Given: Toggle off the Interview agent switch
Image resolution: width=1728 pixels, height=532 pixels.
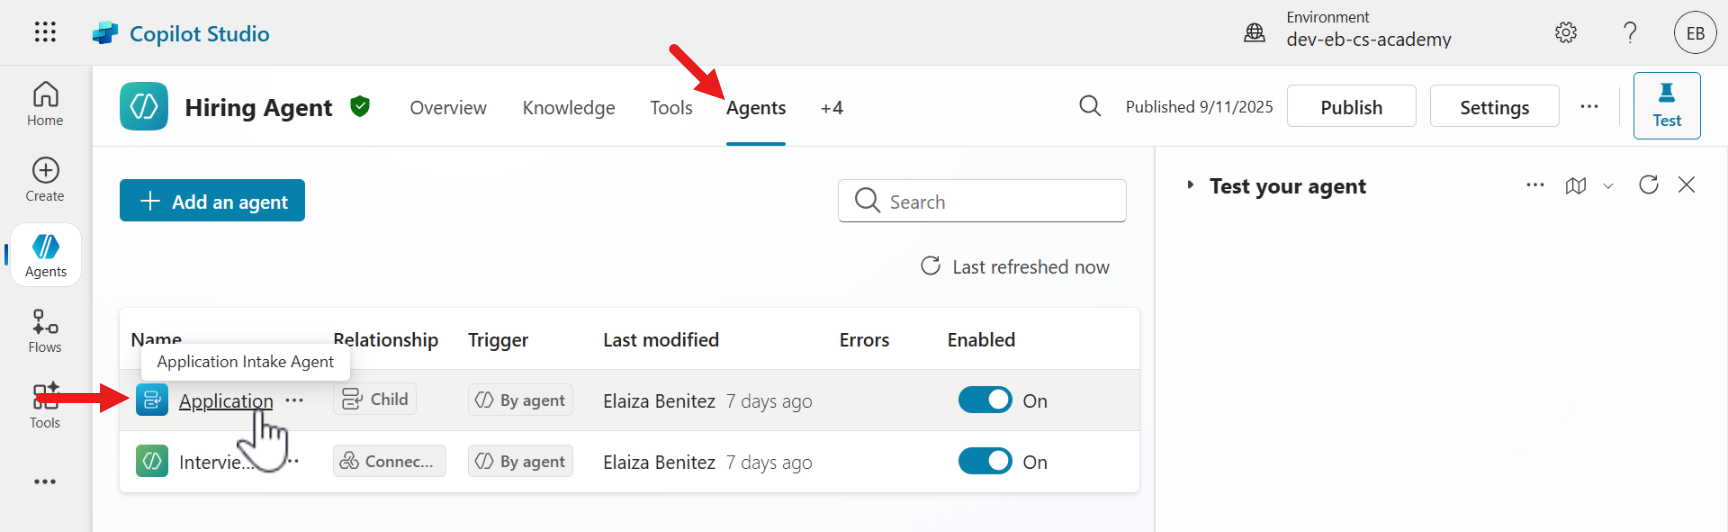Looking at the screenshot, I should 985,461.
